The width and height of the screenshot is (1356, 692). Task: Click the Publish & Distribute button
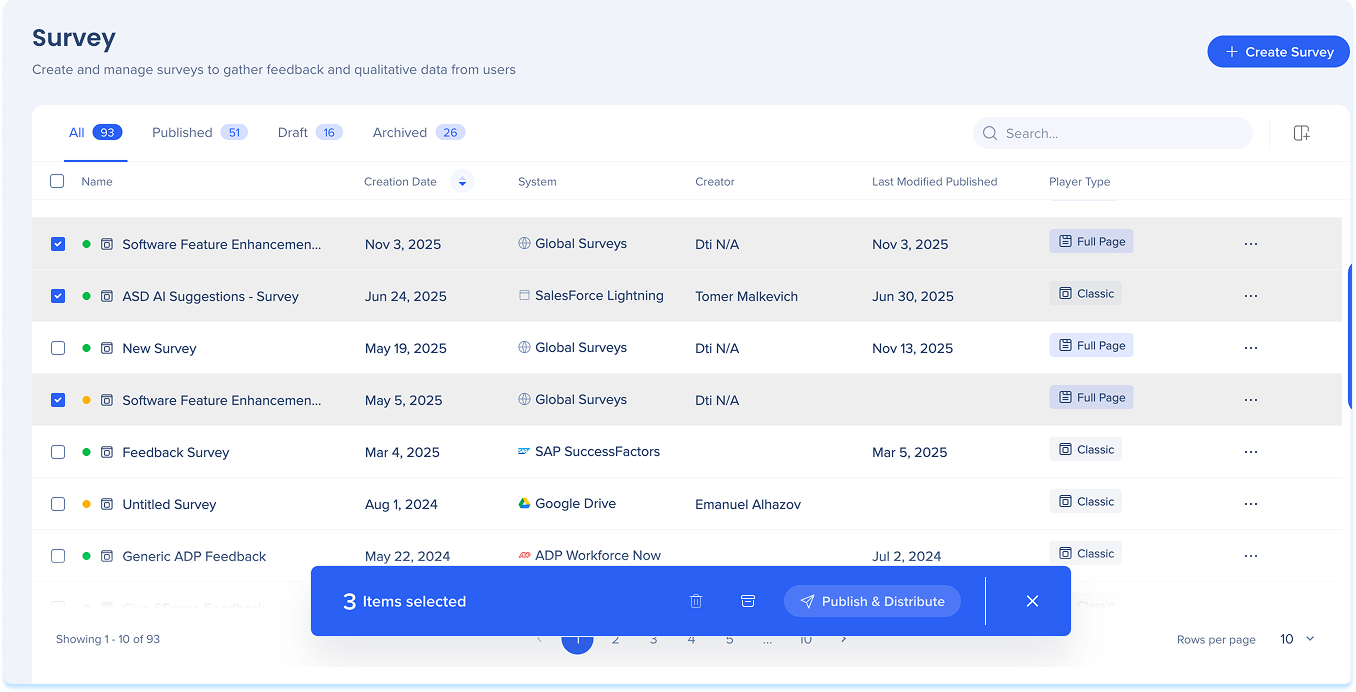click(x=872, y=601)
